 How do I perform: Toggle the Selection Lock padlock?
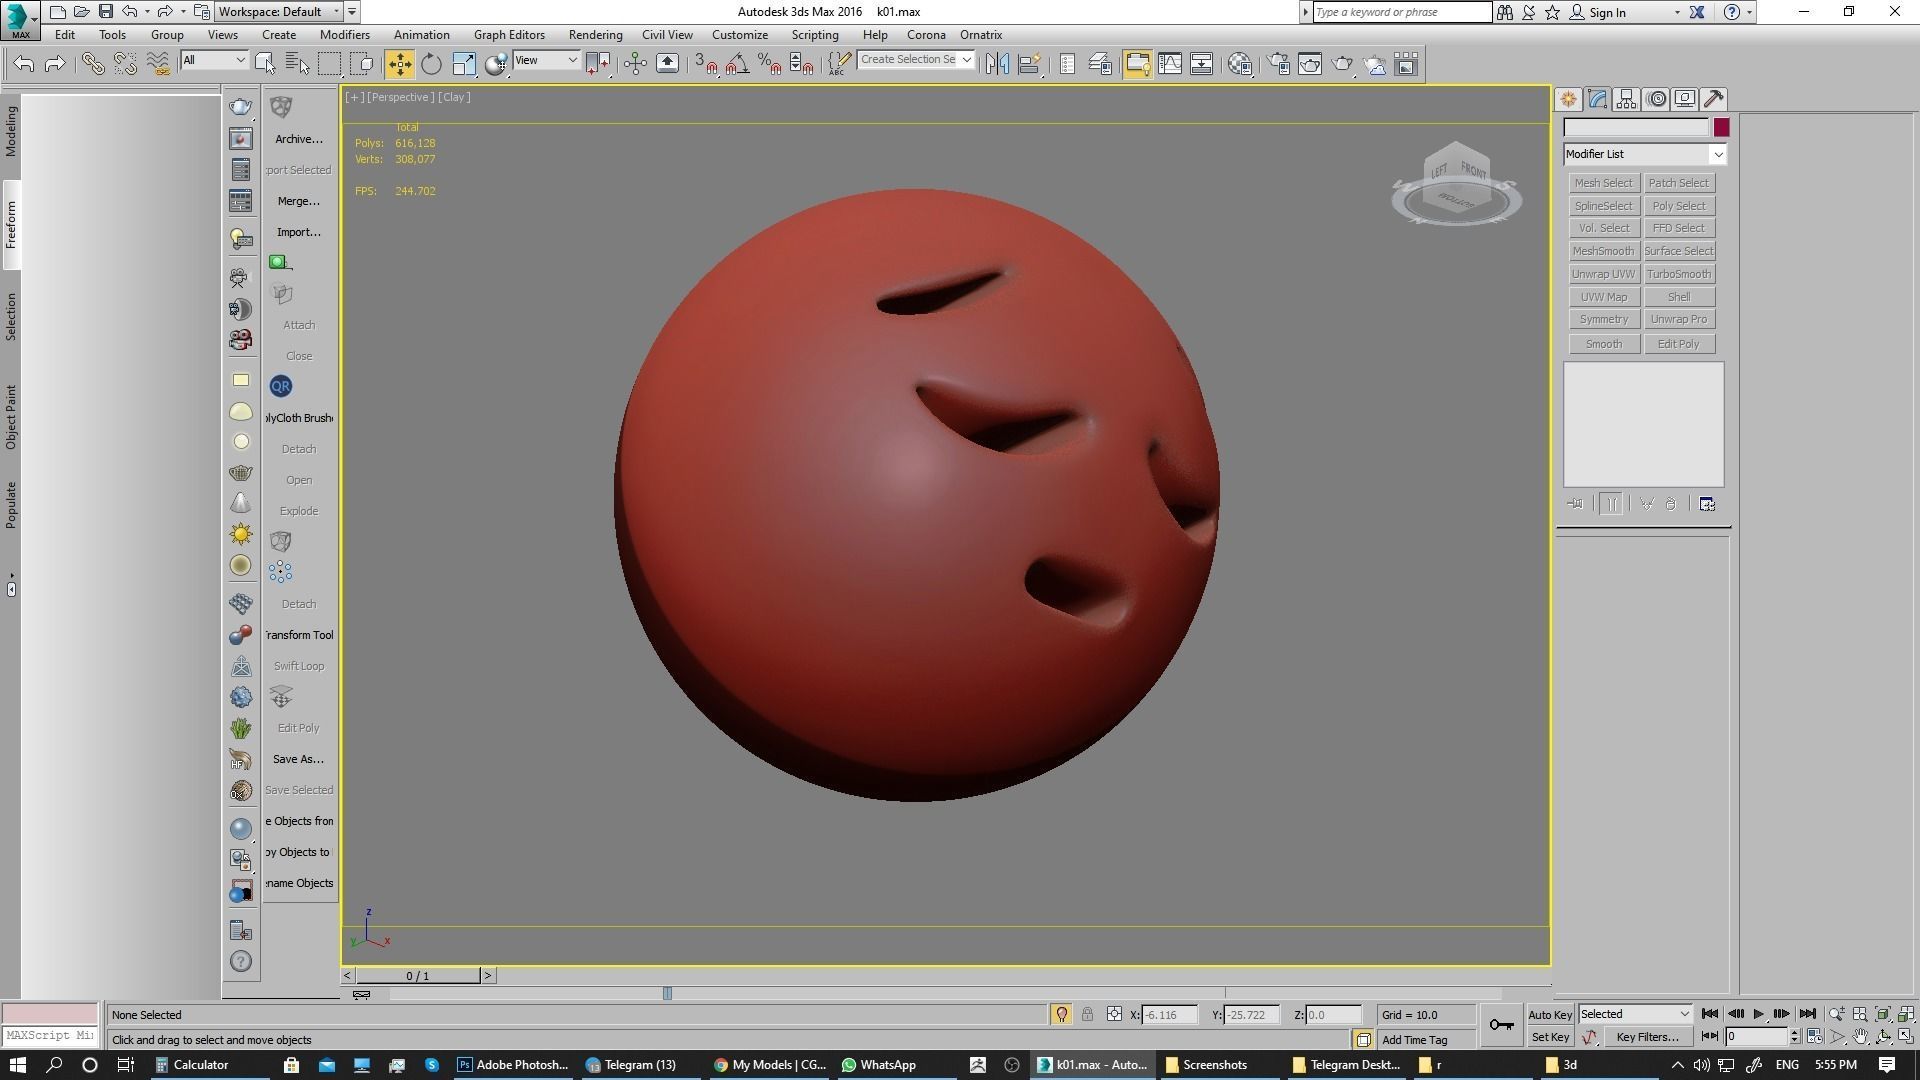tap(1087, 1014)
